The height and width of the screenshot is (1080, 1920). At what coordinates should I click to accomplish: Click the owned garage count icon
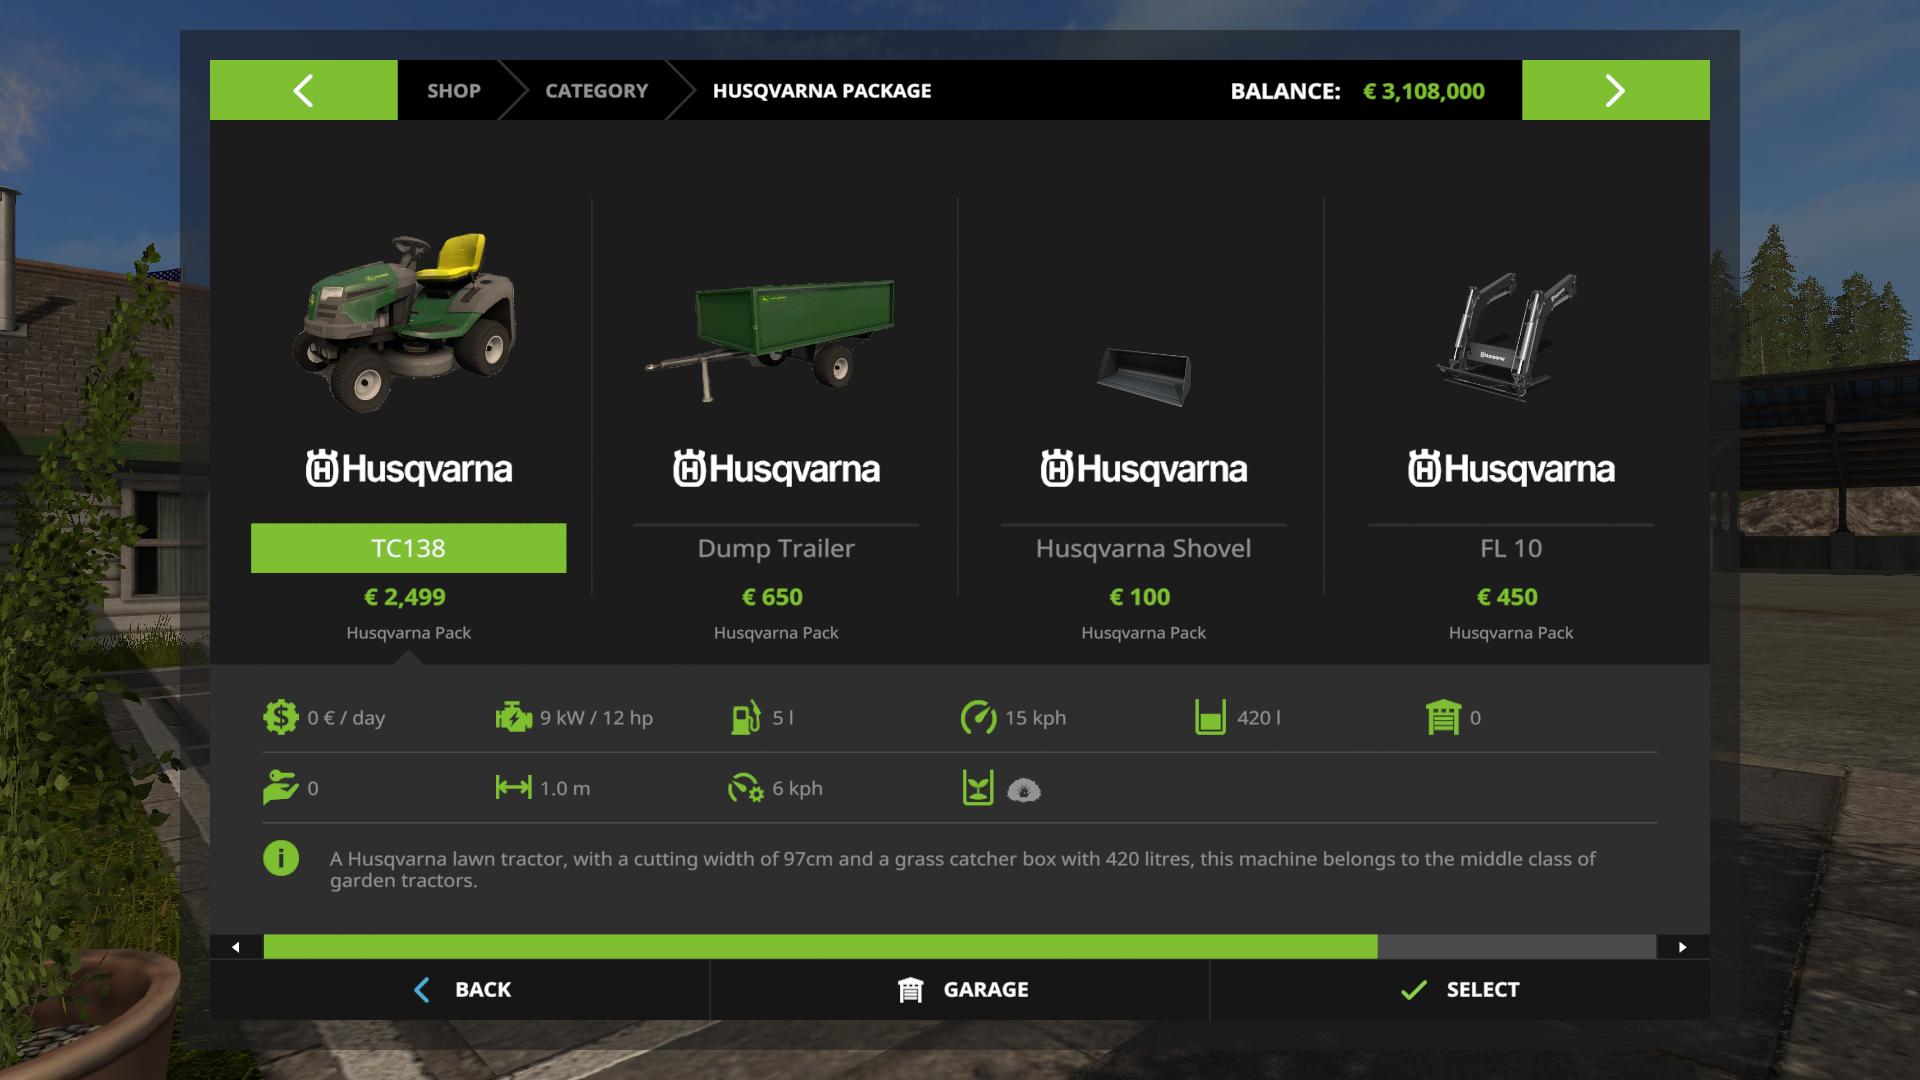(1443, 717)
